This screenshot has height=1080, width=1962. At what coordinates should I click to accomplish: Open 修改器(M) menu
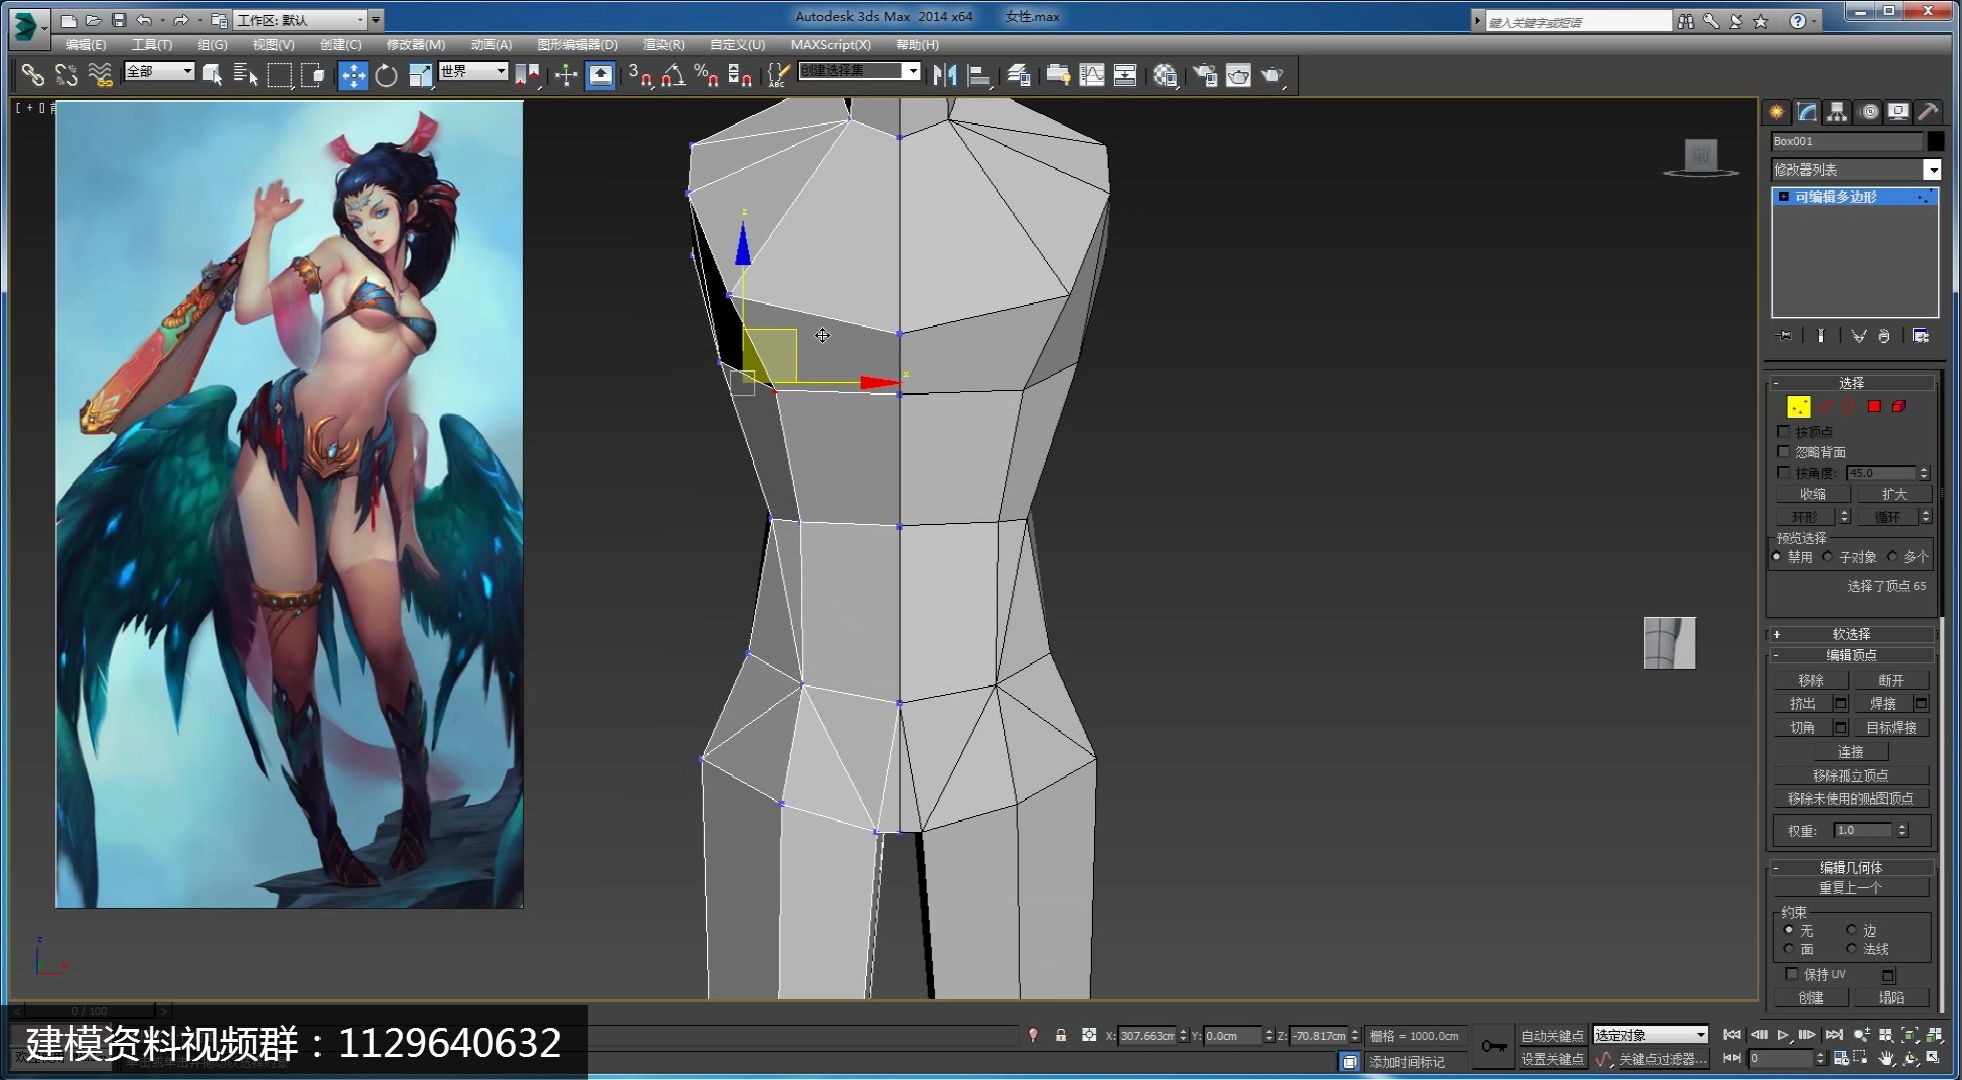point(415,45)
